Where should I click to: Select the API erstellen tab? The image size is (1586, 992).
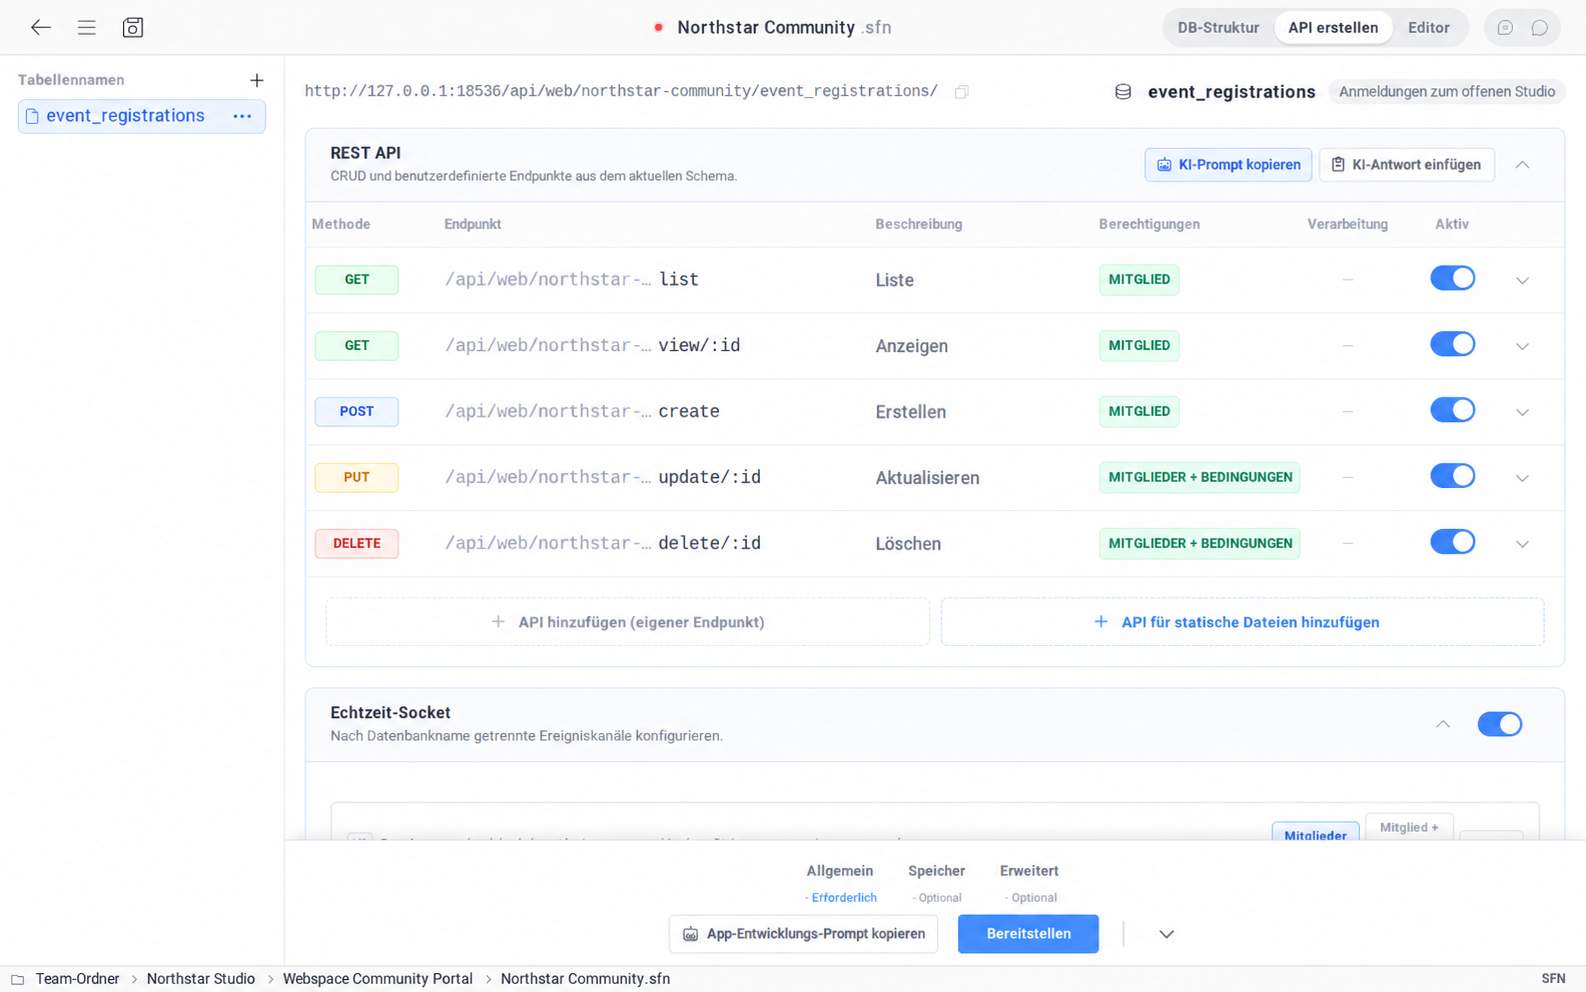click(x=1333, y=28)
